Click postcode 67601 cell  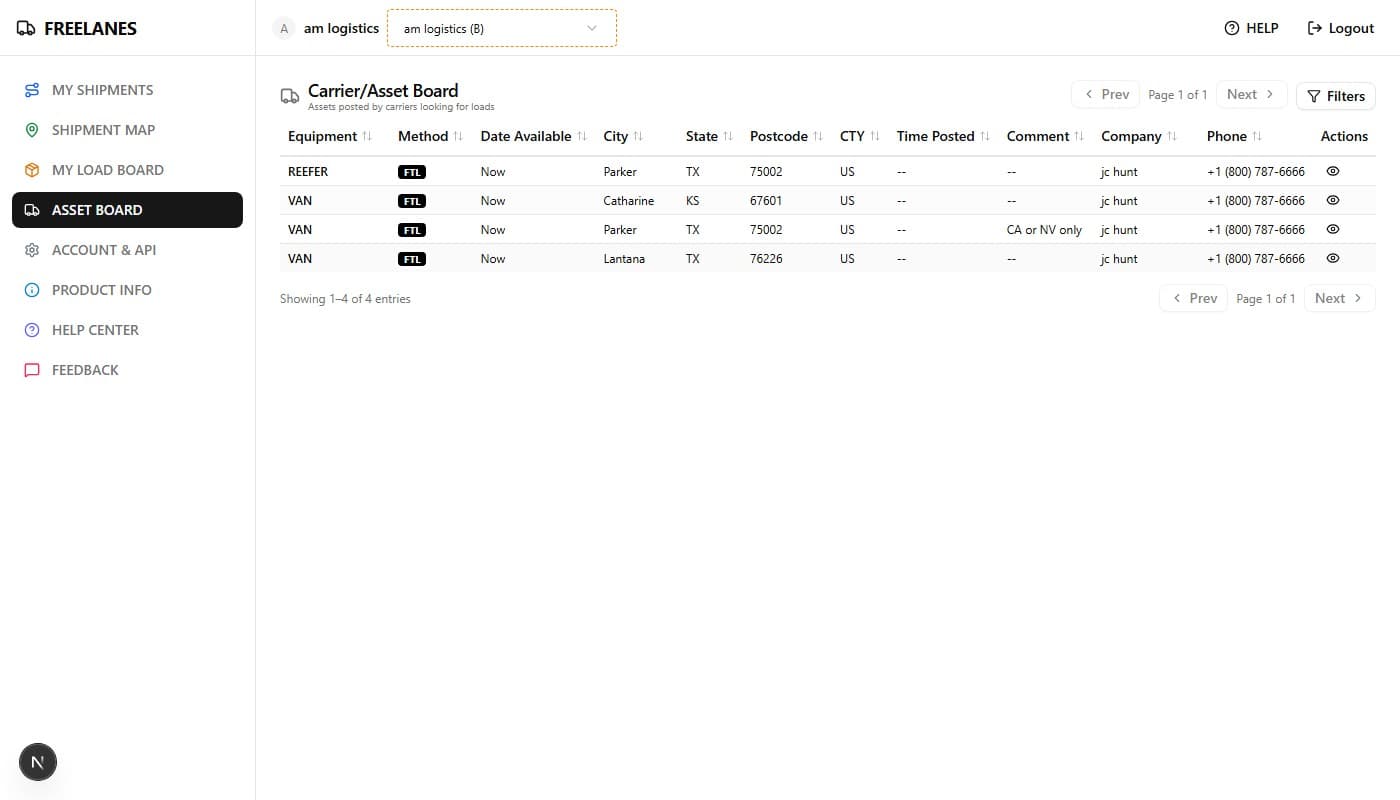click(x=766, y=201)
